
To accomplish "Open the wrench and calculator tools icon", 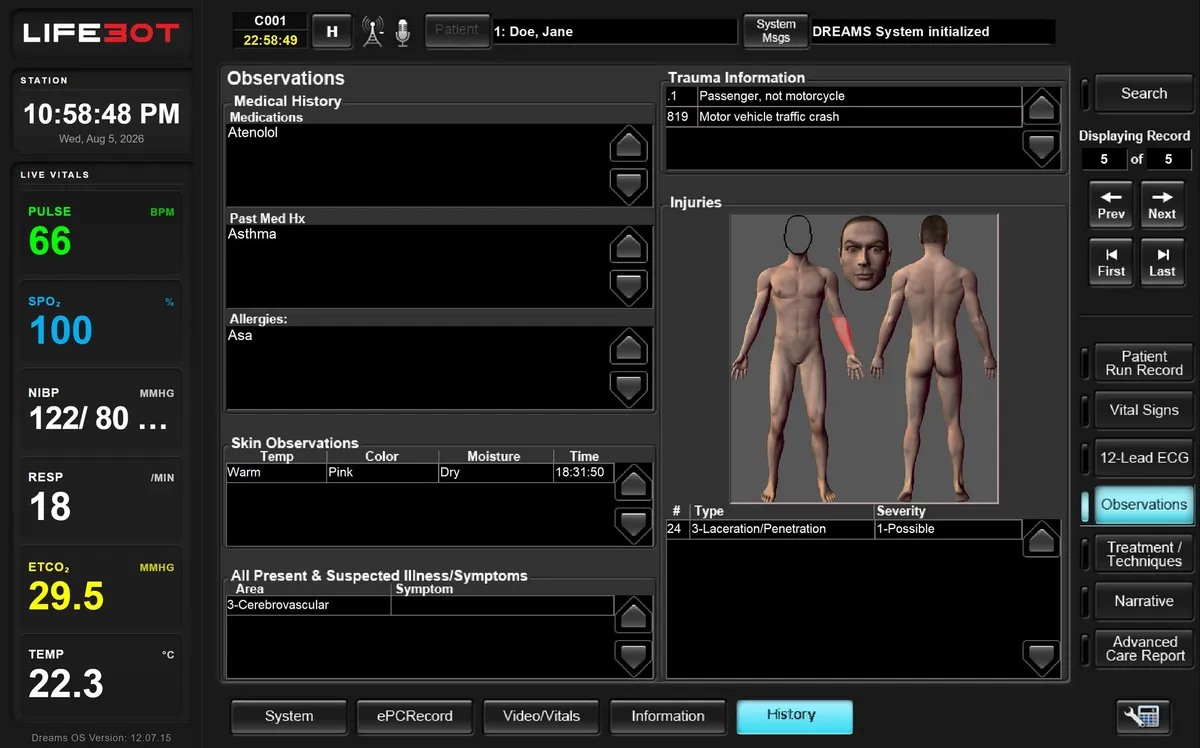I will 1142,716.
